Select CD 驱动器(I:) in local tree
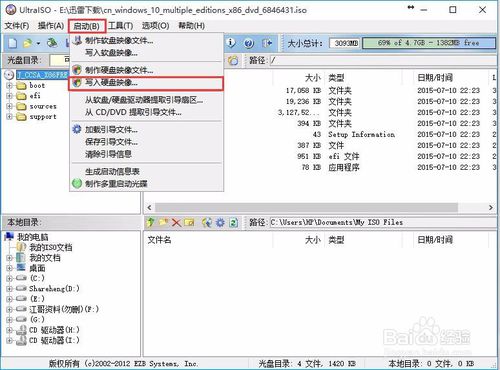Image resolution: width=500 pixels, height=370 pixels. [x=54, y=340]
